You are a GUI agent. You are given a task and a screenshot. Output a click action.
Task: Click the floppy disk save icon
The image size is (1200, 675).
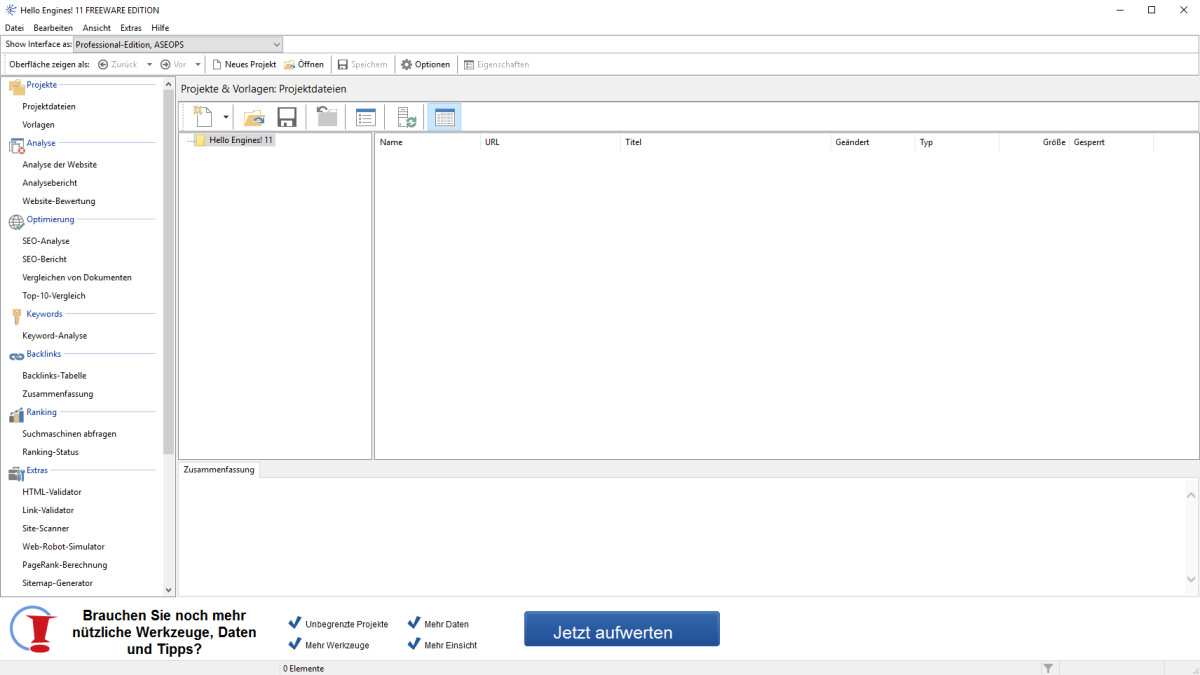click(x=287, y=117)
